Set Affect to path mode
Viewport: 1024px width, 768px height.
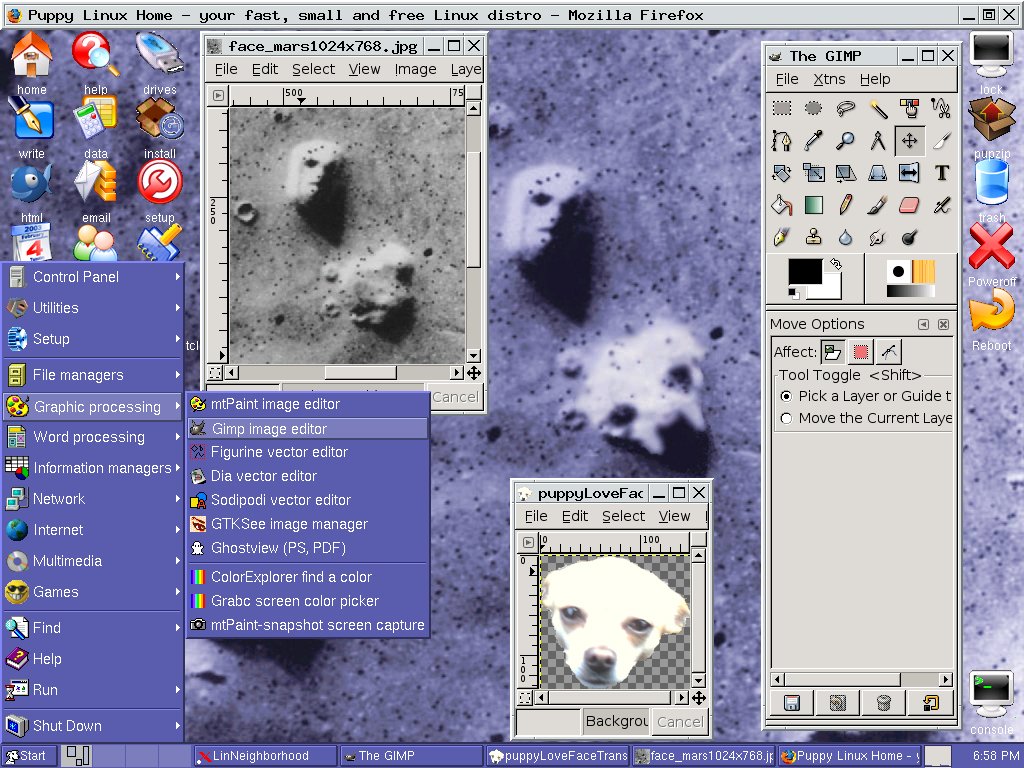pyautogui.click(x=888, y=352)
